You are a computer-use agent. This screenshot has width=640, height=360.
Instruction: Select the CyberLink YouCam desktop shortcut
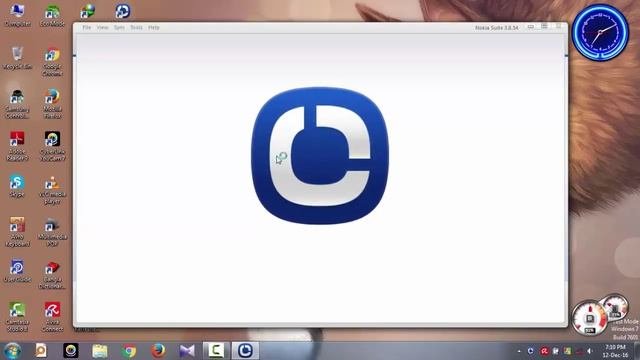pyautogui.click(x=52, y=146)
